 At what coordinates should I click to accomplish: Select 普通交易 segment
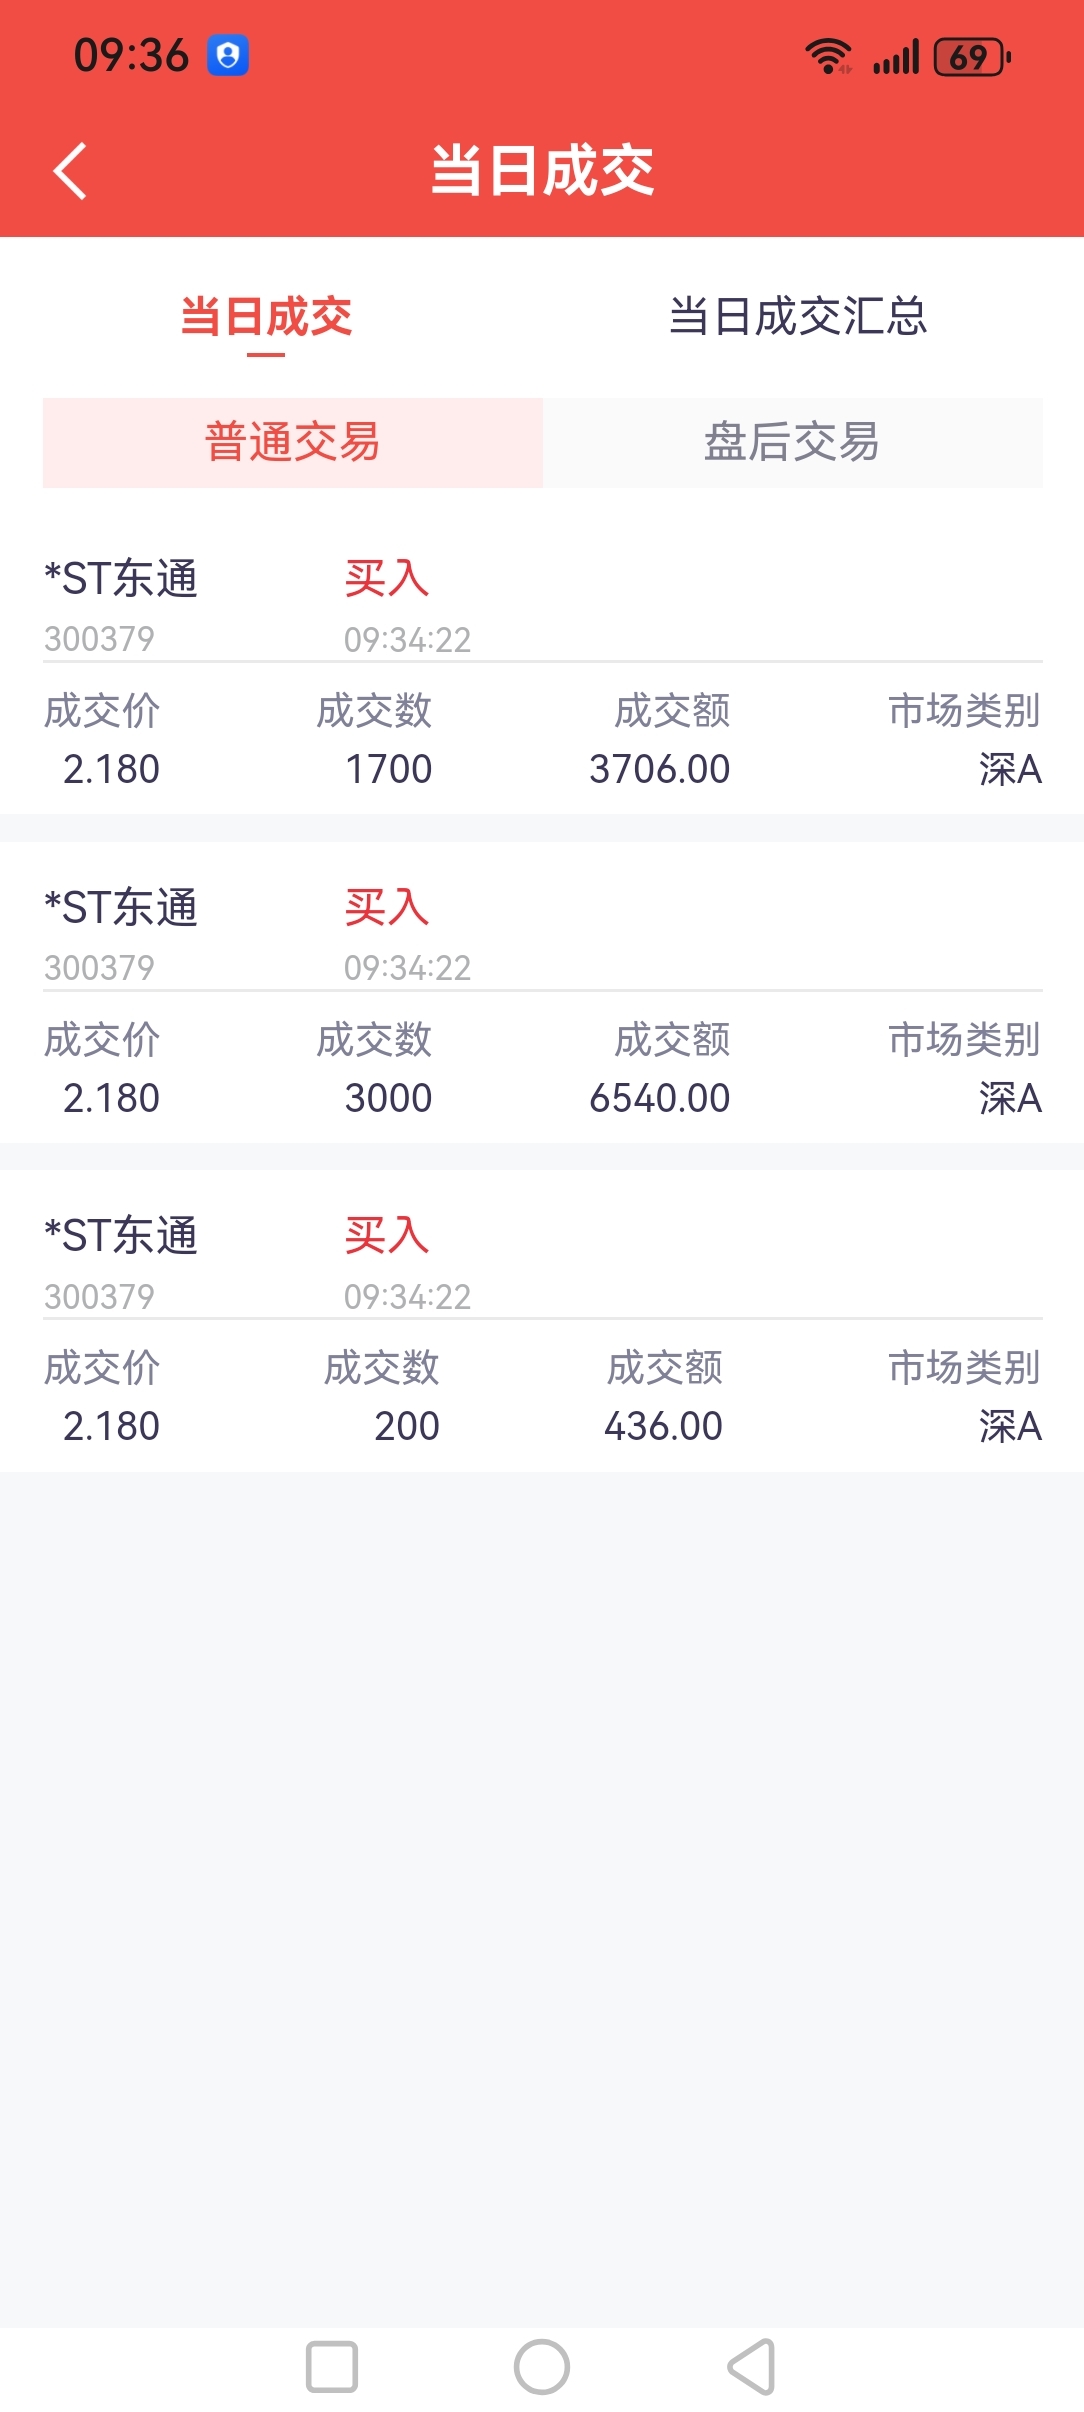point(292,442)
